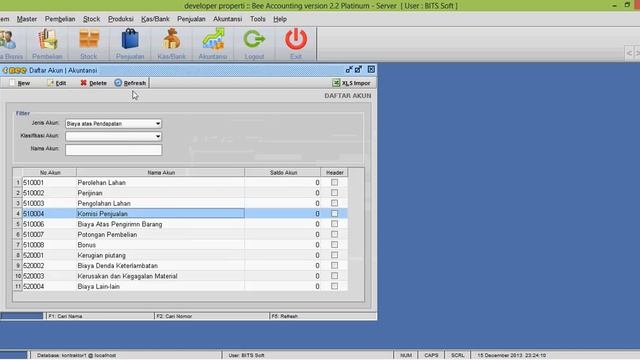This screenshot has height=360, width=640.
Task: Click F5: Refresh in status bar
Action: 323,316
